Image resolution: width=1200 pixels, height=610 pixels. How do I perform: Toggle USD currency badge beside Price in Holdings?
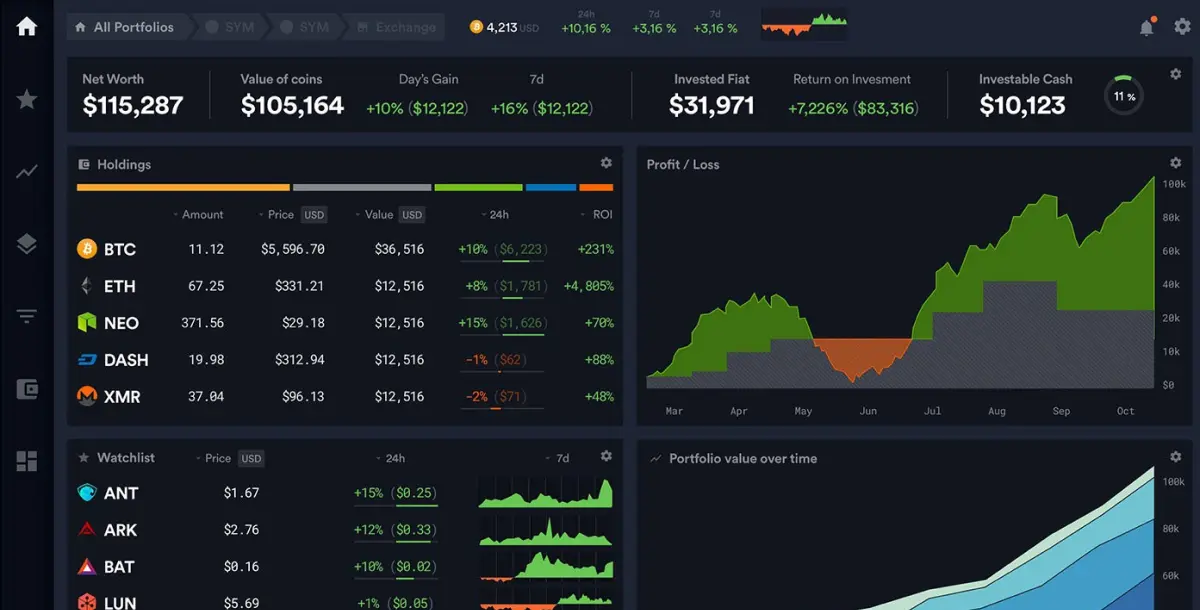point(314,215)
